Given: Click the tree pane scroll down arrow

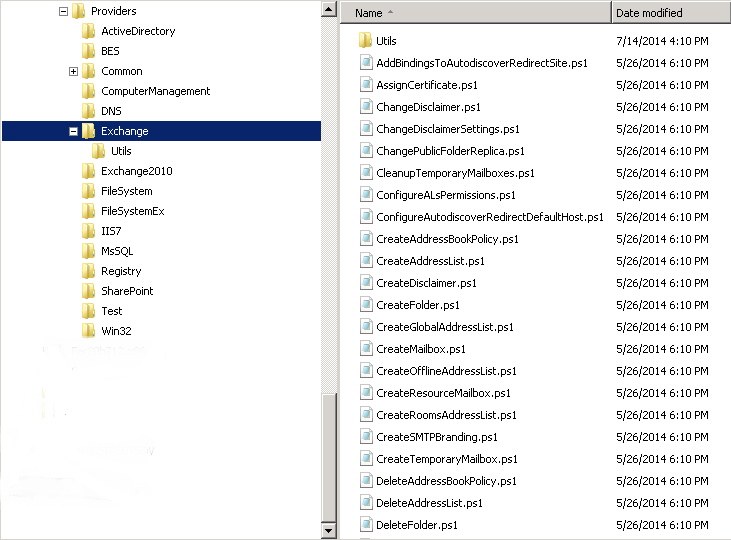Looking at the screenshot, I should click(x=329, y=530).
